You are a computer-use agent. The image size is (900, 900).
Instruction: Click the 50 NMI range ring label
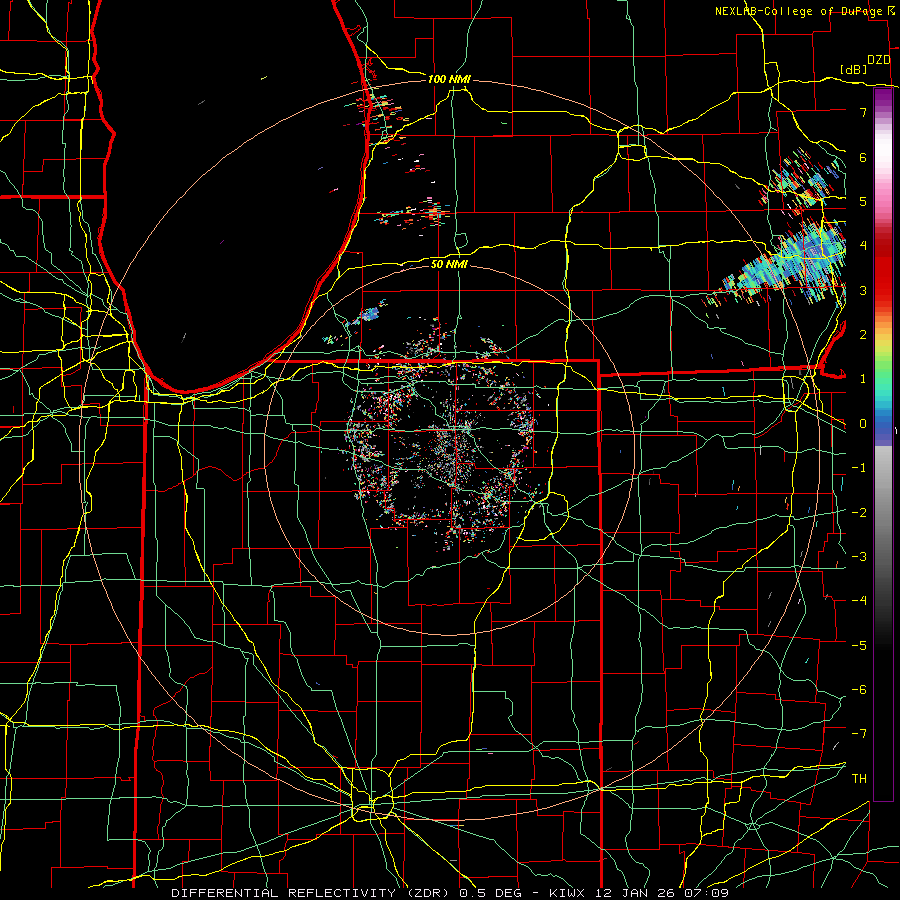click(x=449, y=264)
